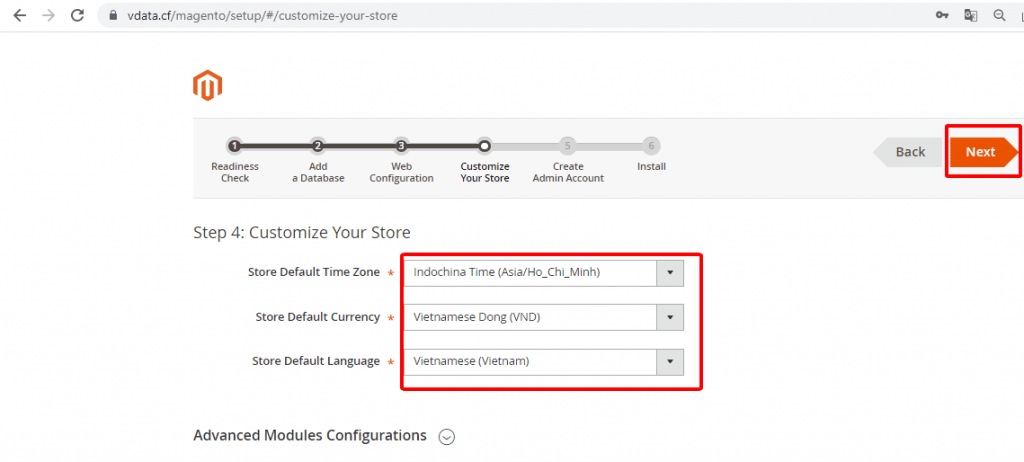This screenshot has height=462, width=1024.
Task: Open the Store Default Language dropdown arrow
Action: click(x=670, y=361)
